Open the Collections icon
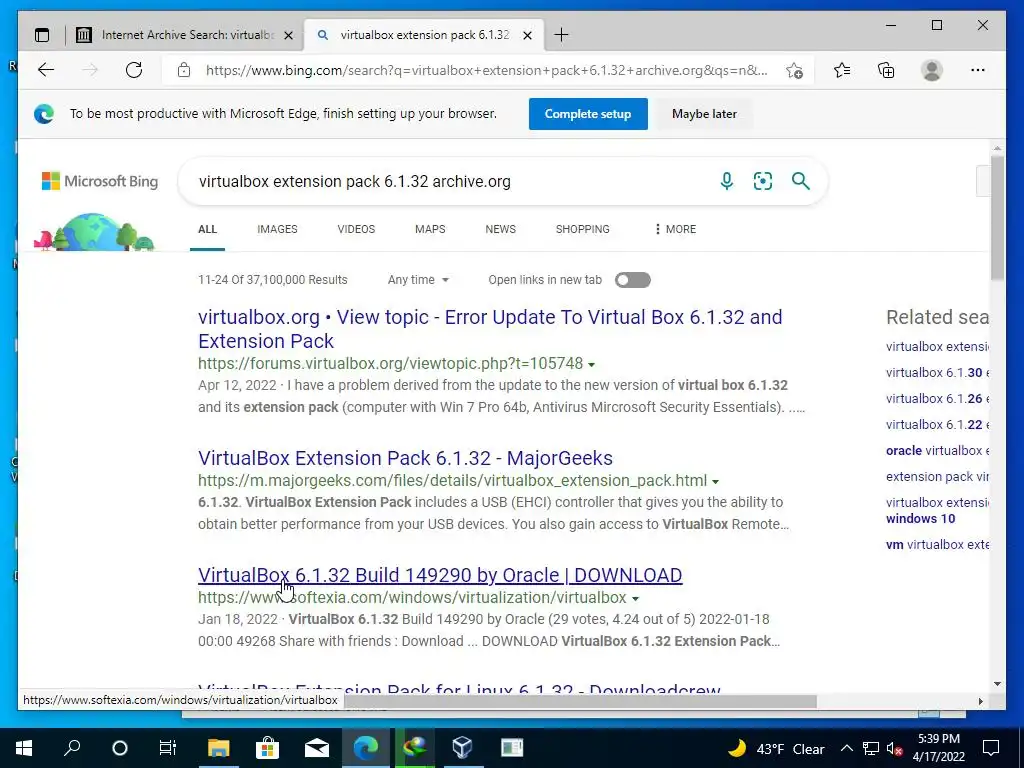The image size is (1024, 768). point(886,70)
